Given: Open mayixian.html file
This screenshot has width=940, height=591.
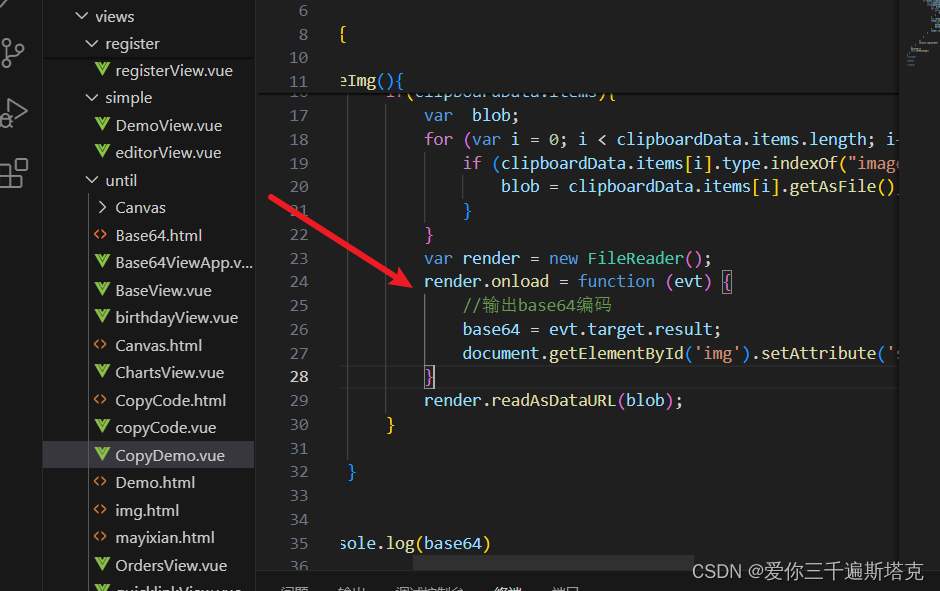Looking at the screenshot, I should click(165, 538).
